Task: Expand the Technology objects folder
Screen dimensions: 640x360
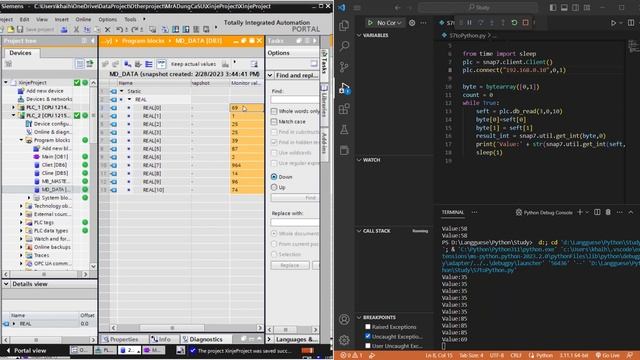Action: [21, 206]
